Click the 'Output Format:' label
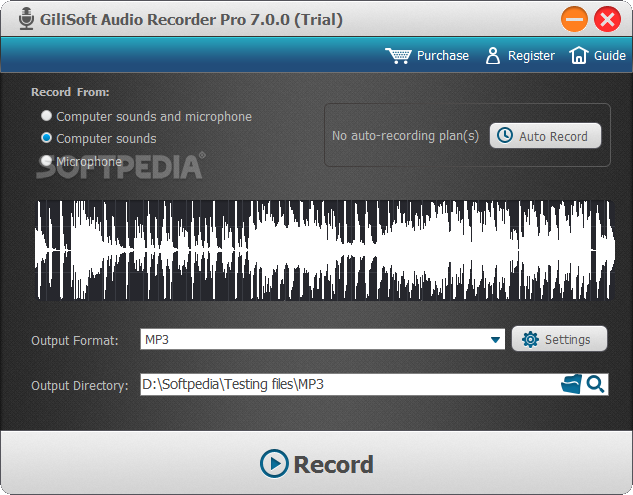The width and height of the screenshot is (633, 495). (75, 340)
